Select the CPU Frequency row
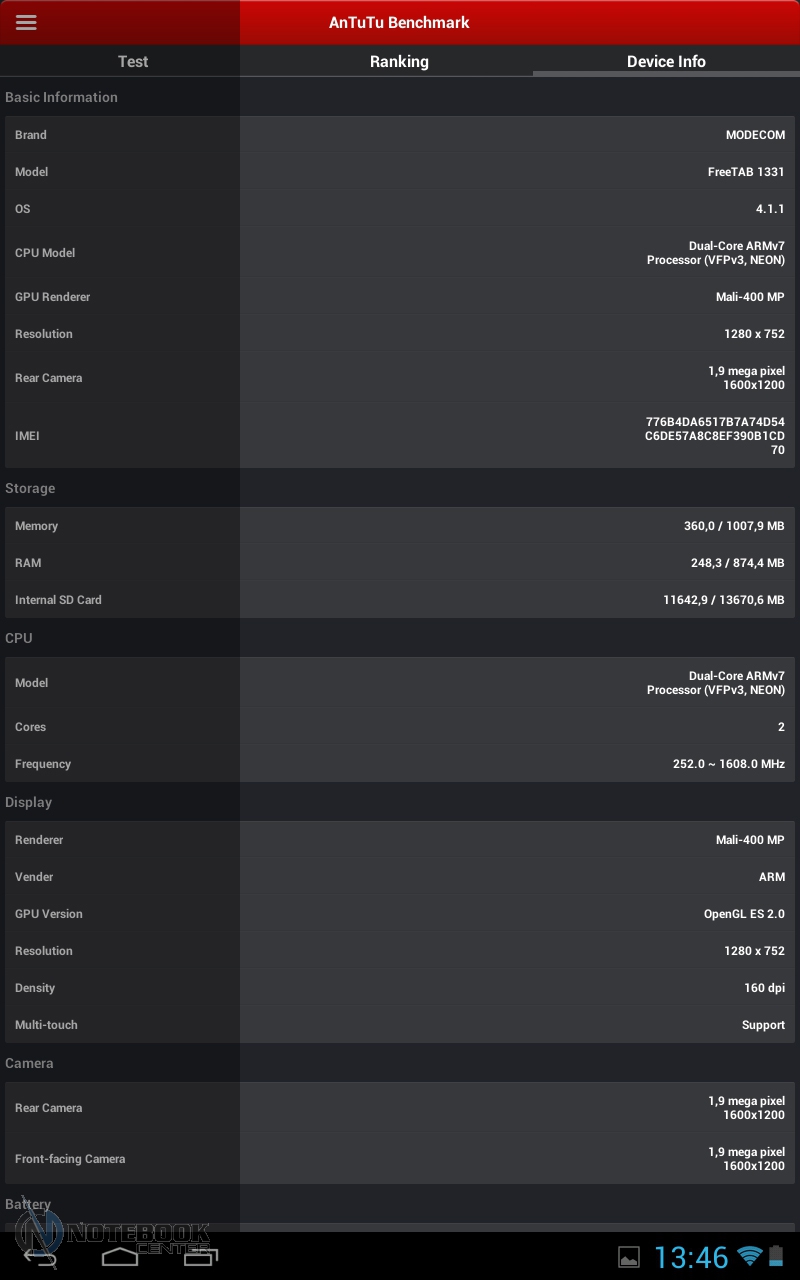The width and height of the screenshot is (800, 1280). pyautogui.click(x=400, y=764)
